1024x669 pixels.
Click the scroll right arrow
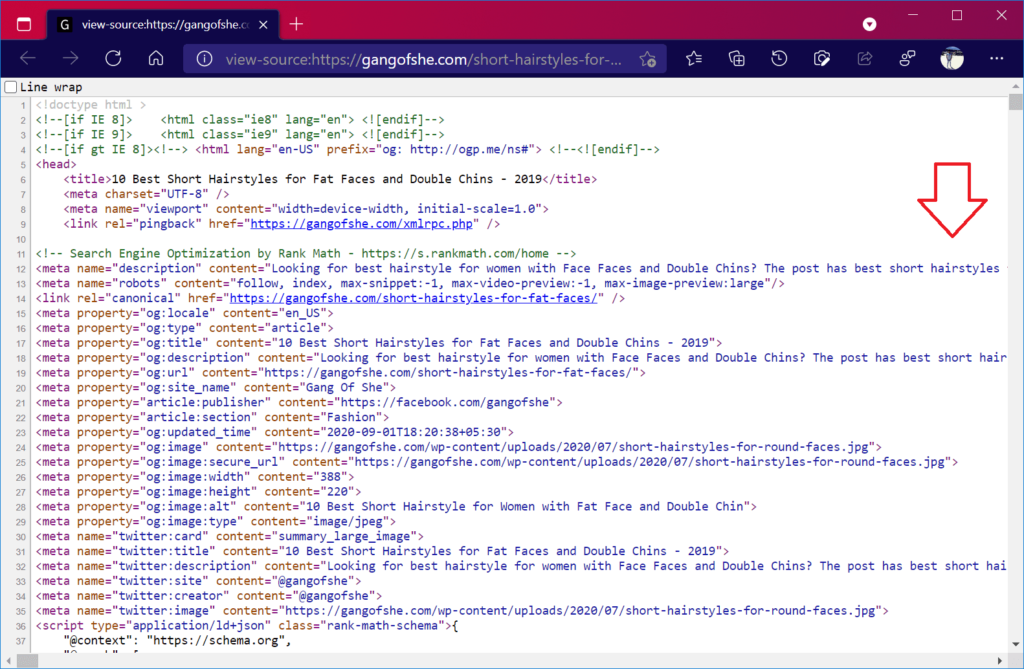click(x=1000, y=661)
